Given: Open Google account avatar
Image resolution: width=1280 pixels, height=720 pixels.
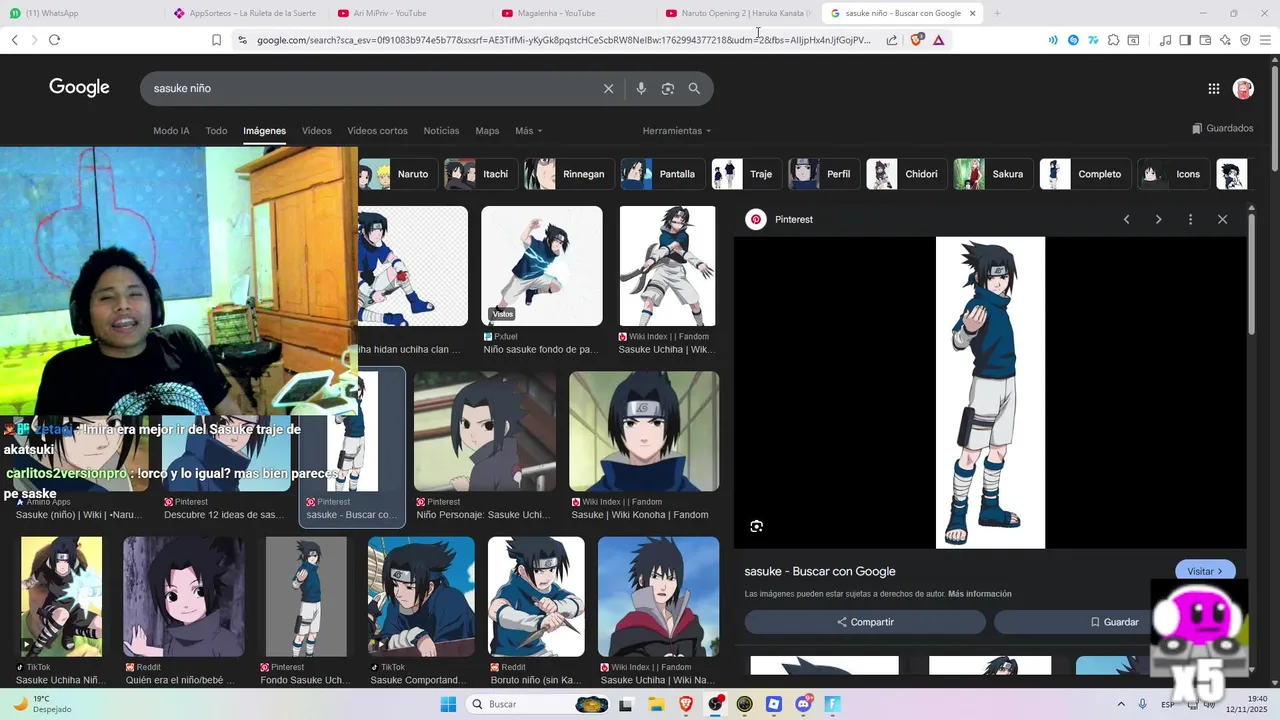Looking at the screenshot, I should click(1243, 88).
